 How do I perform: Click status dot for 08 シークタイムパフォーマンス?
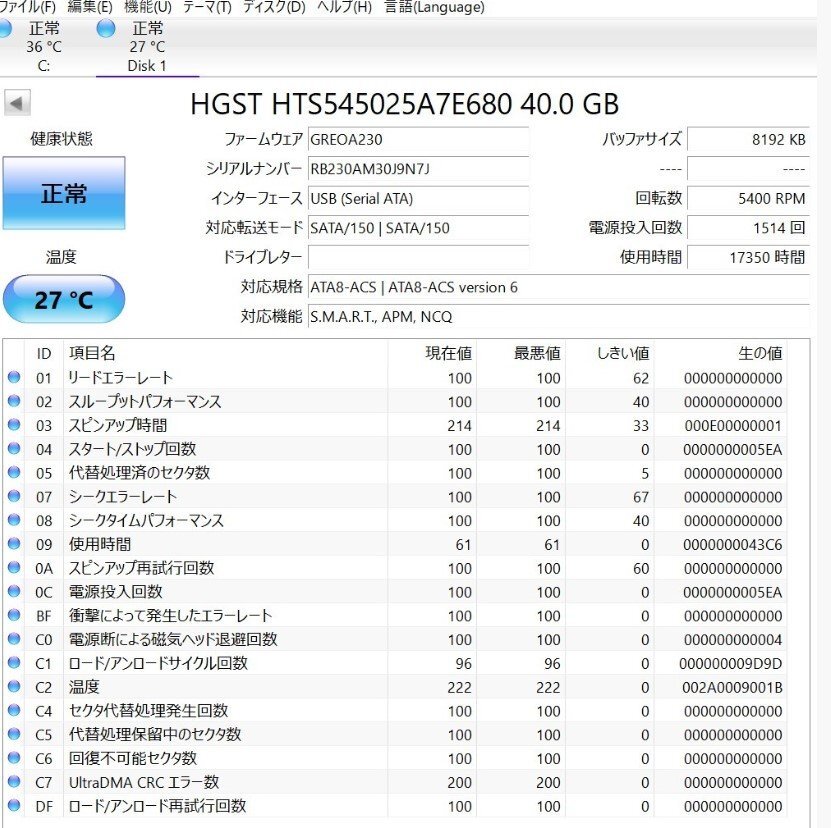[x=14, y=520]
